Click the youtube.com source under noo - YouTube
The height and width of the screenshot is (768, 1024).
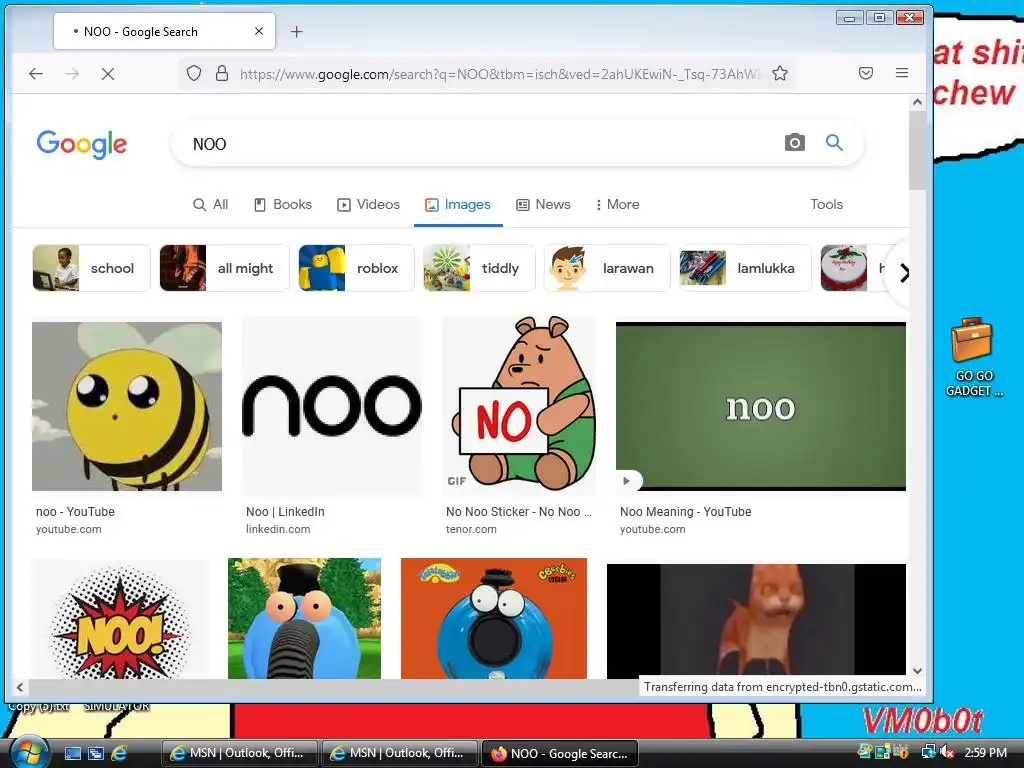69,529
